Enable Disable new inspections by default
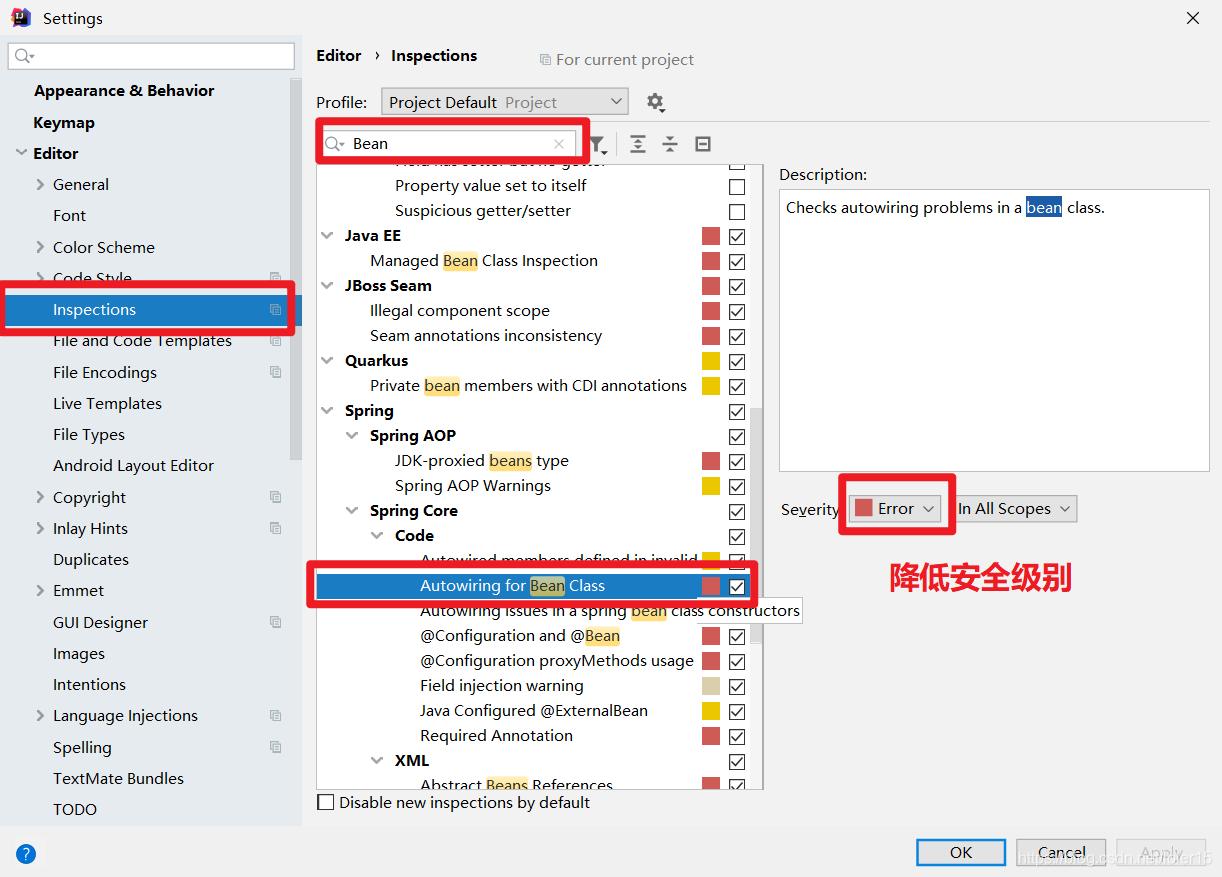The width and height of the screenshot is (1222, 877). (x=324, y=802)
